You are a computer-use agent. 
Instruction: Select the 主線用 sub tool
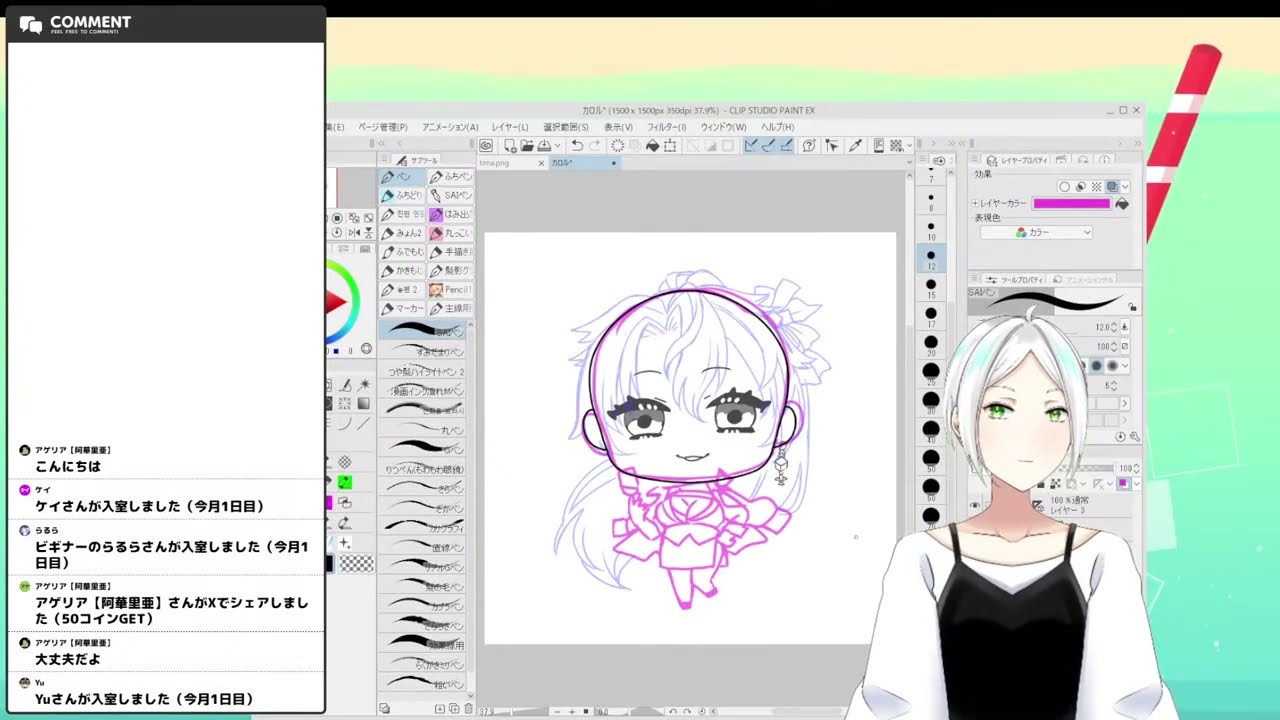pos(450,309)
